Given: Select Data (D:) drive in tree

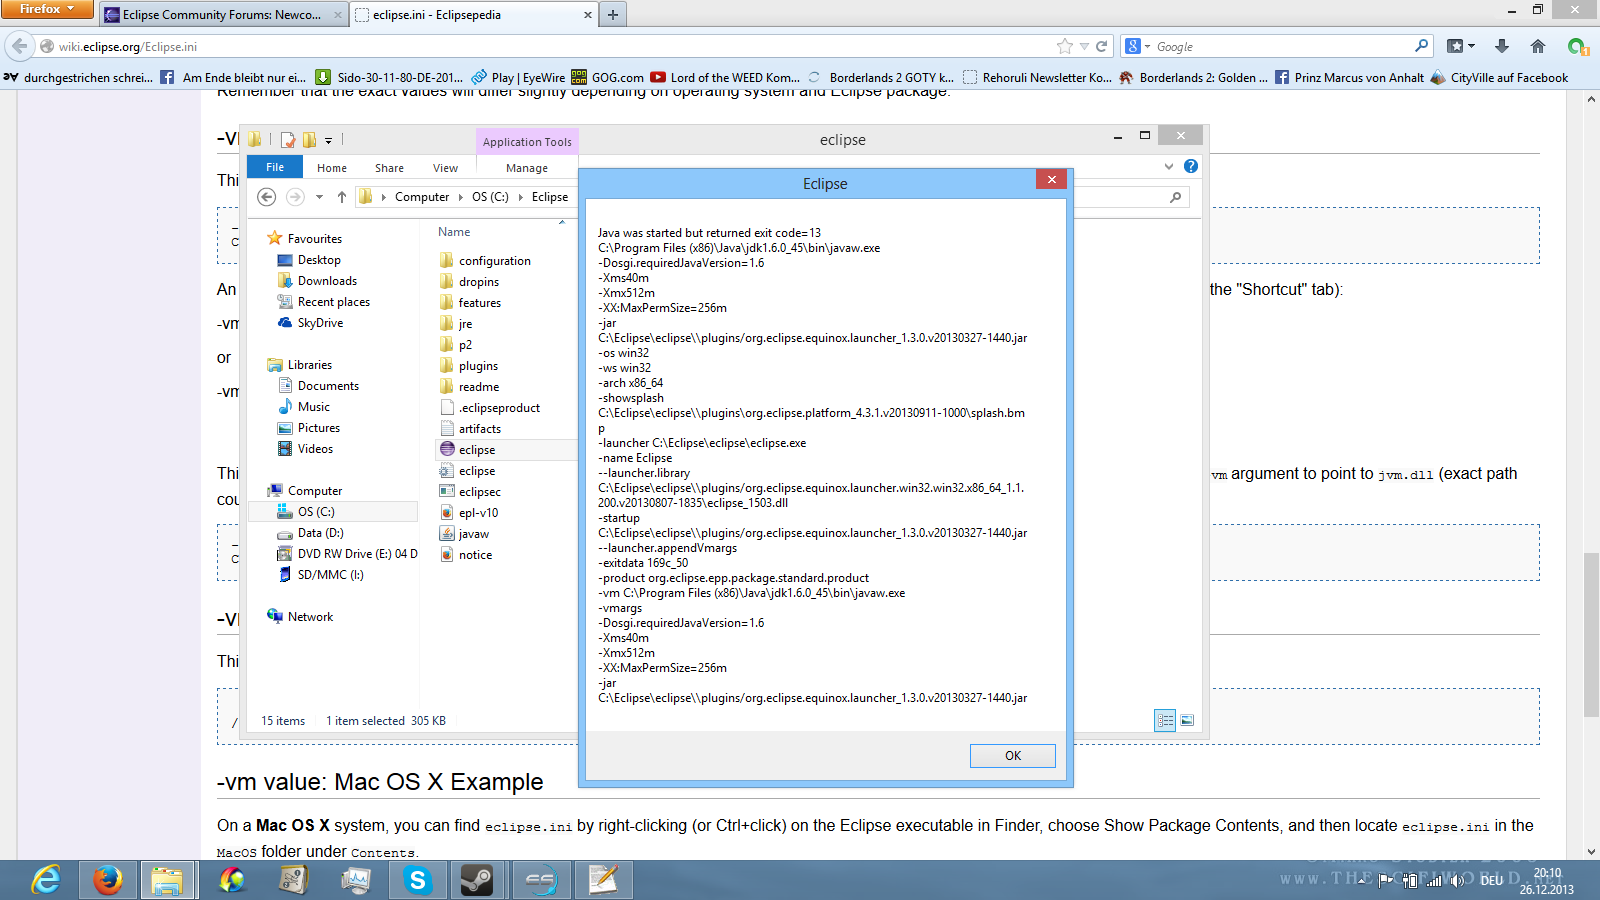Looking at the screenshot, I should pyautogui.click(x=311, y=533).
